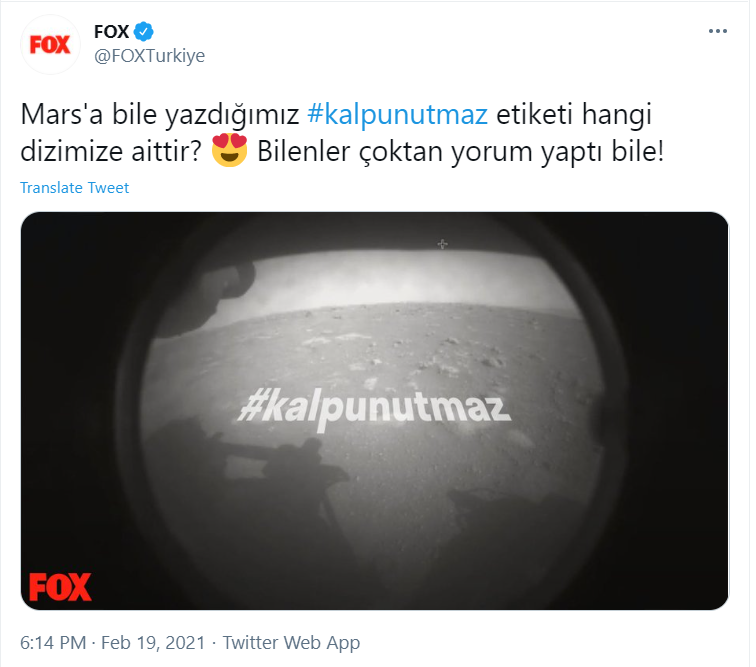Open the tweet's three-dot more menu

(x=717, y=31)
